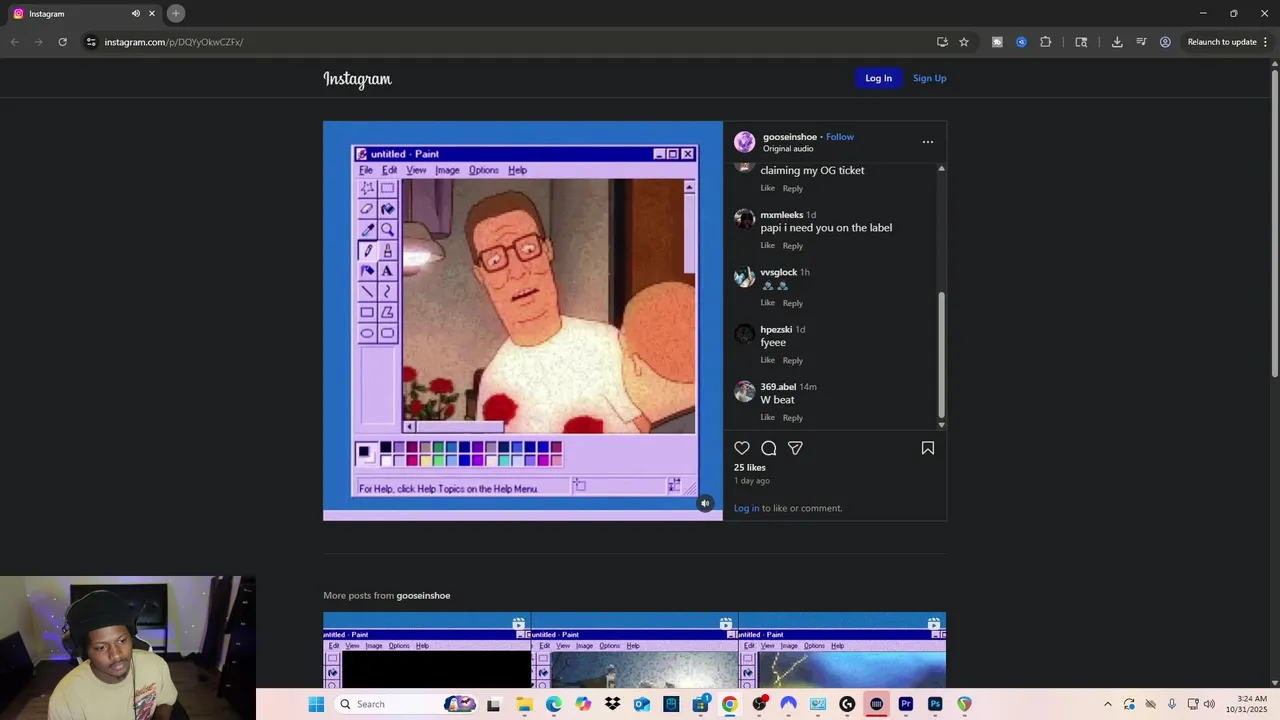View the "25 likes" count
The width and height of the screenshot is (1280, 720).
[x=749, y=467]
